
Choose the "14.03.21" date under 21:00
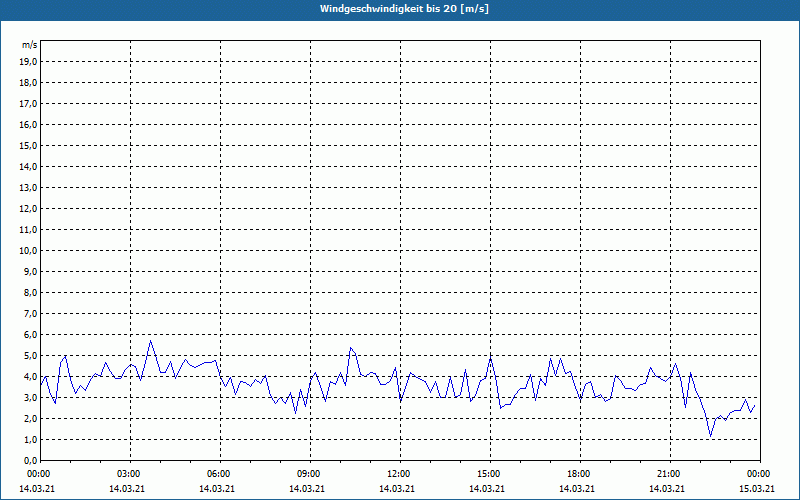[667, 488]
